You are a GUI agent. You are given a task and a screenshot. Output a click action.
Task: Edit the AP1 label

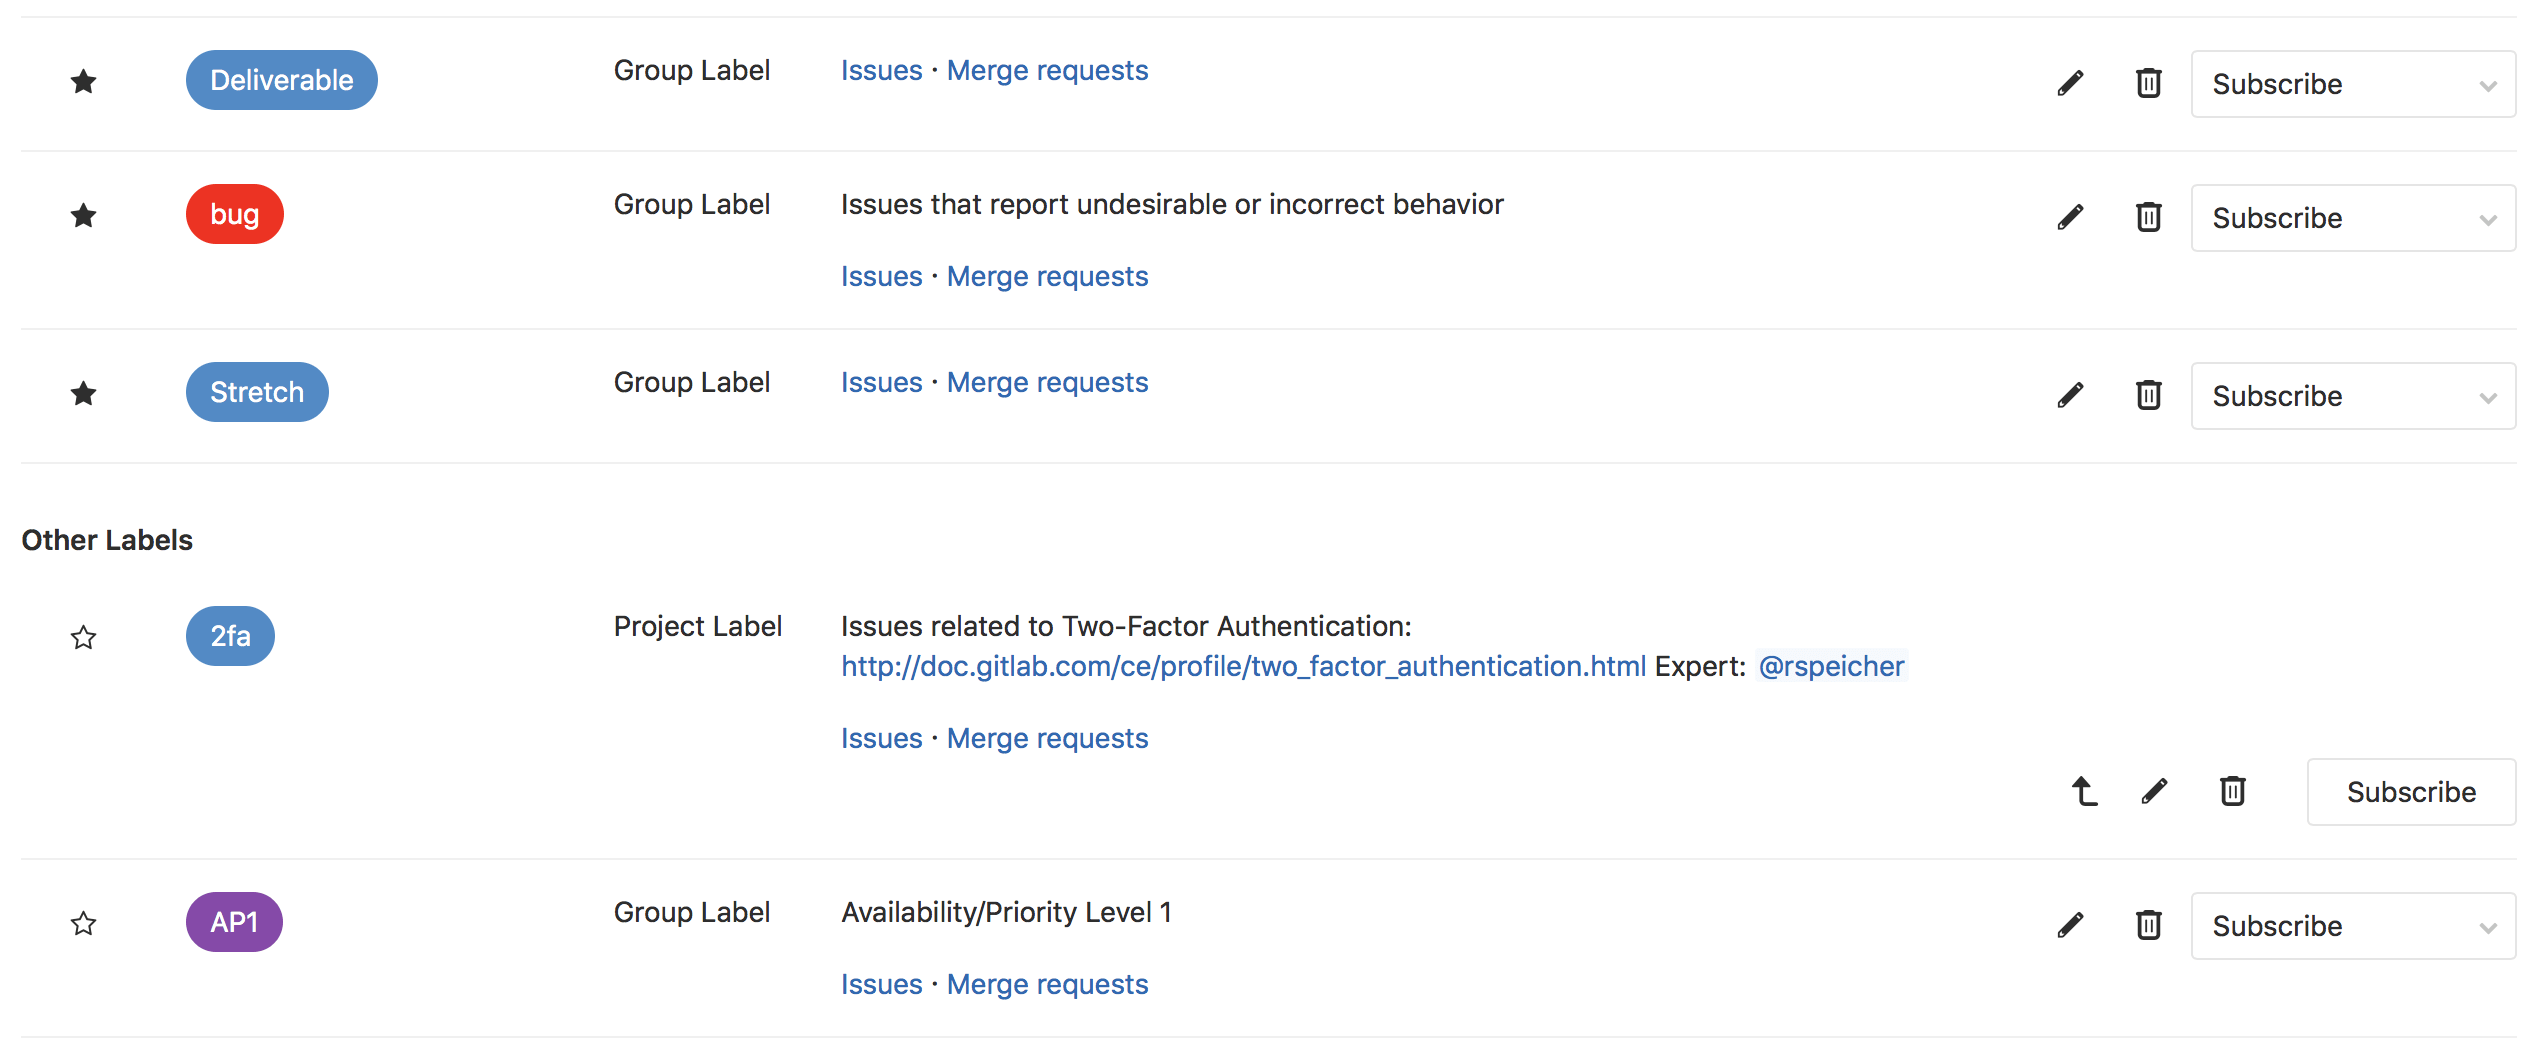pyautogui.click(x=2070, y=924)
